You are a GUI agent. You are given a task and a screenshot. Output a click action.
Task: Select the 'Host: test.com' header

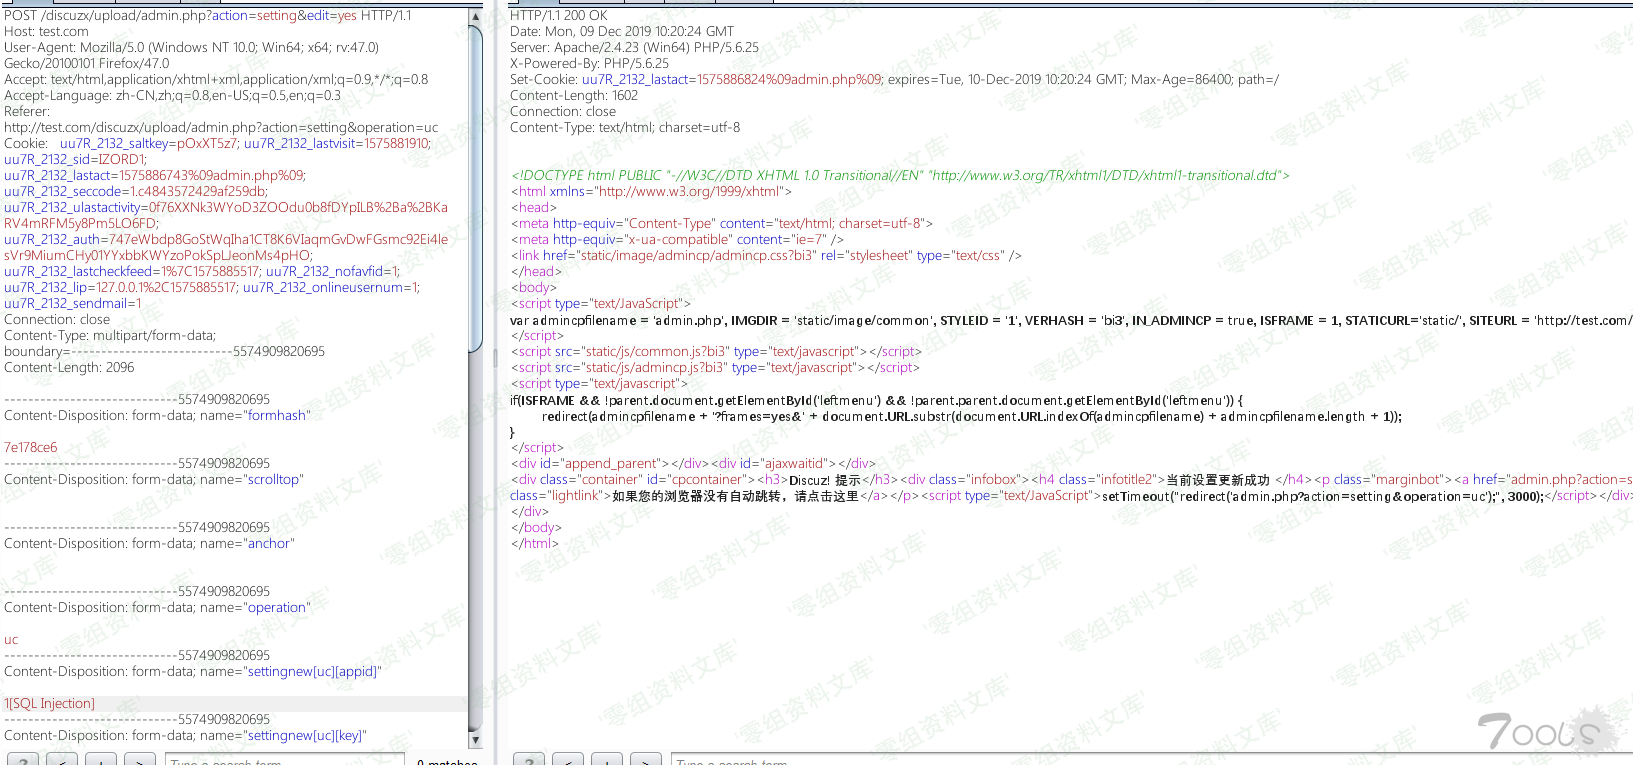(46, 31)
